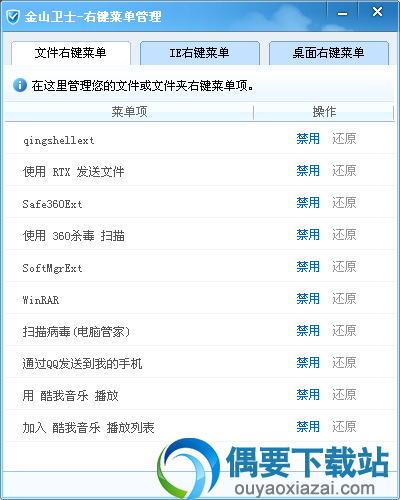
Task: Close the right-click menu manager window
Action: (377, 12)
